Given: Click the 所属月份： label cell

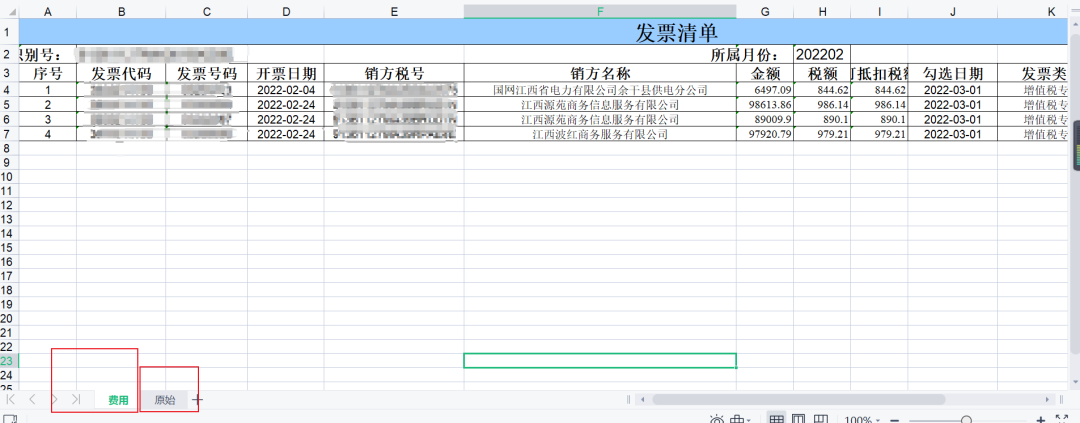Looking at the screenshot, I should [x=745, y=54].
